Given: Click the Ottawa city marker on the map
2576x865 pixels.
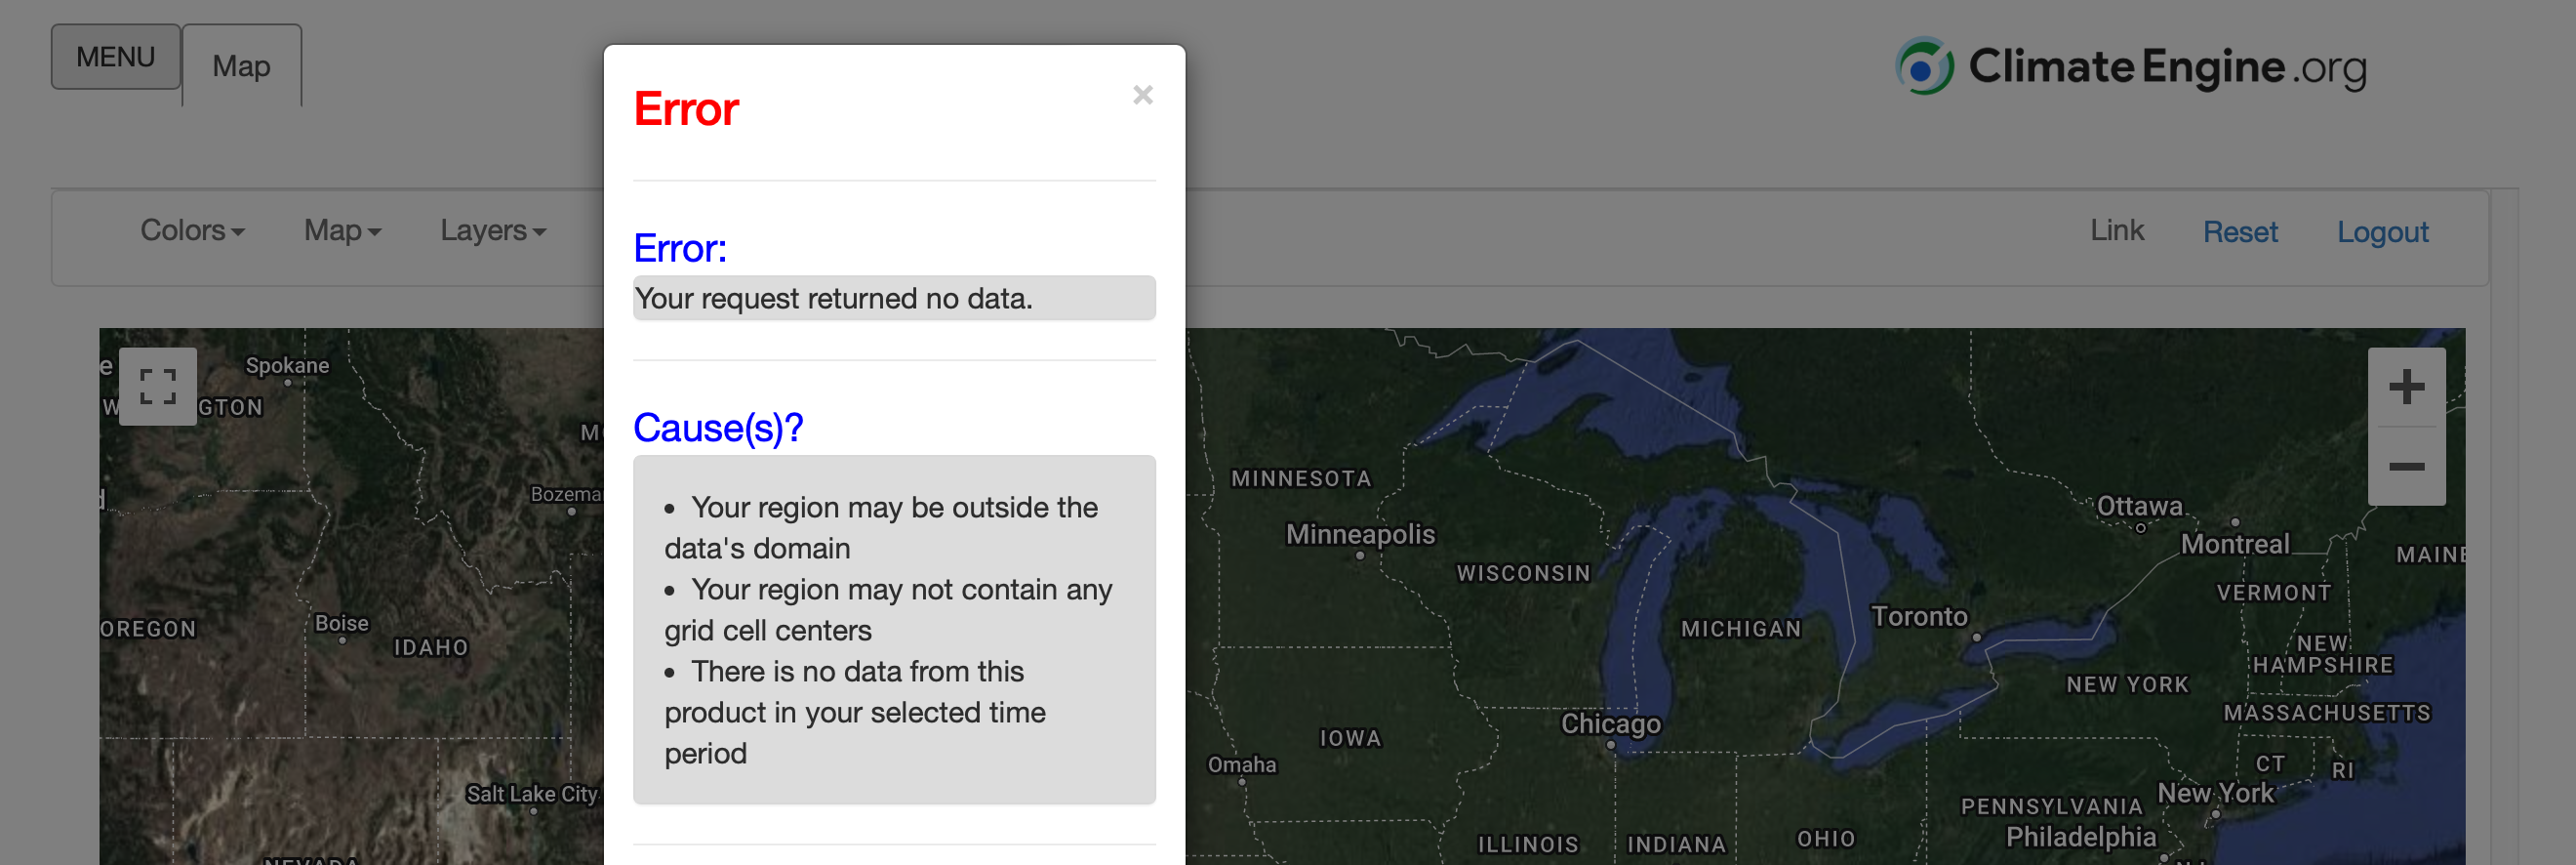Looking at the screenshot, I should click(x=2140, y=528).
